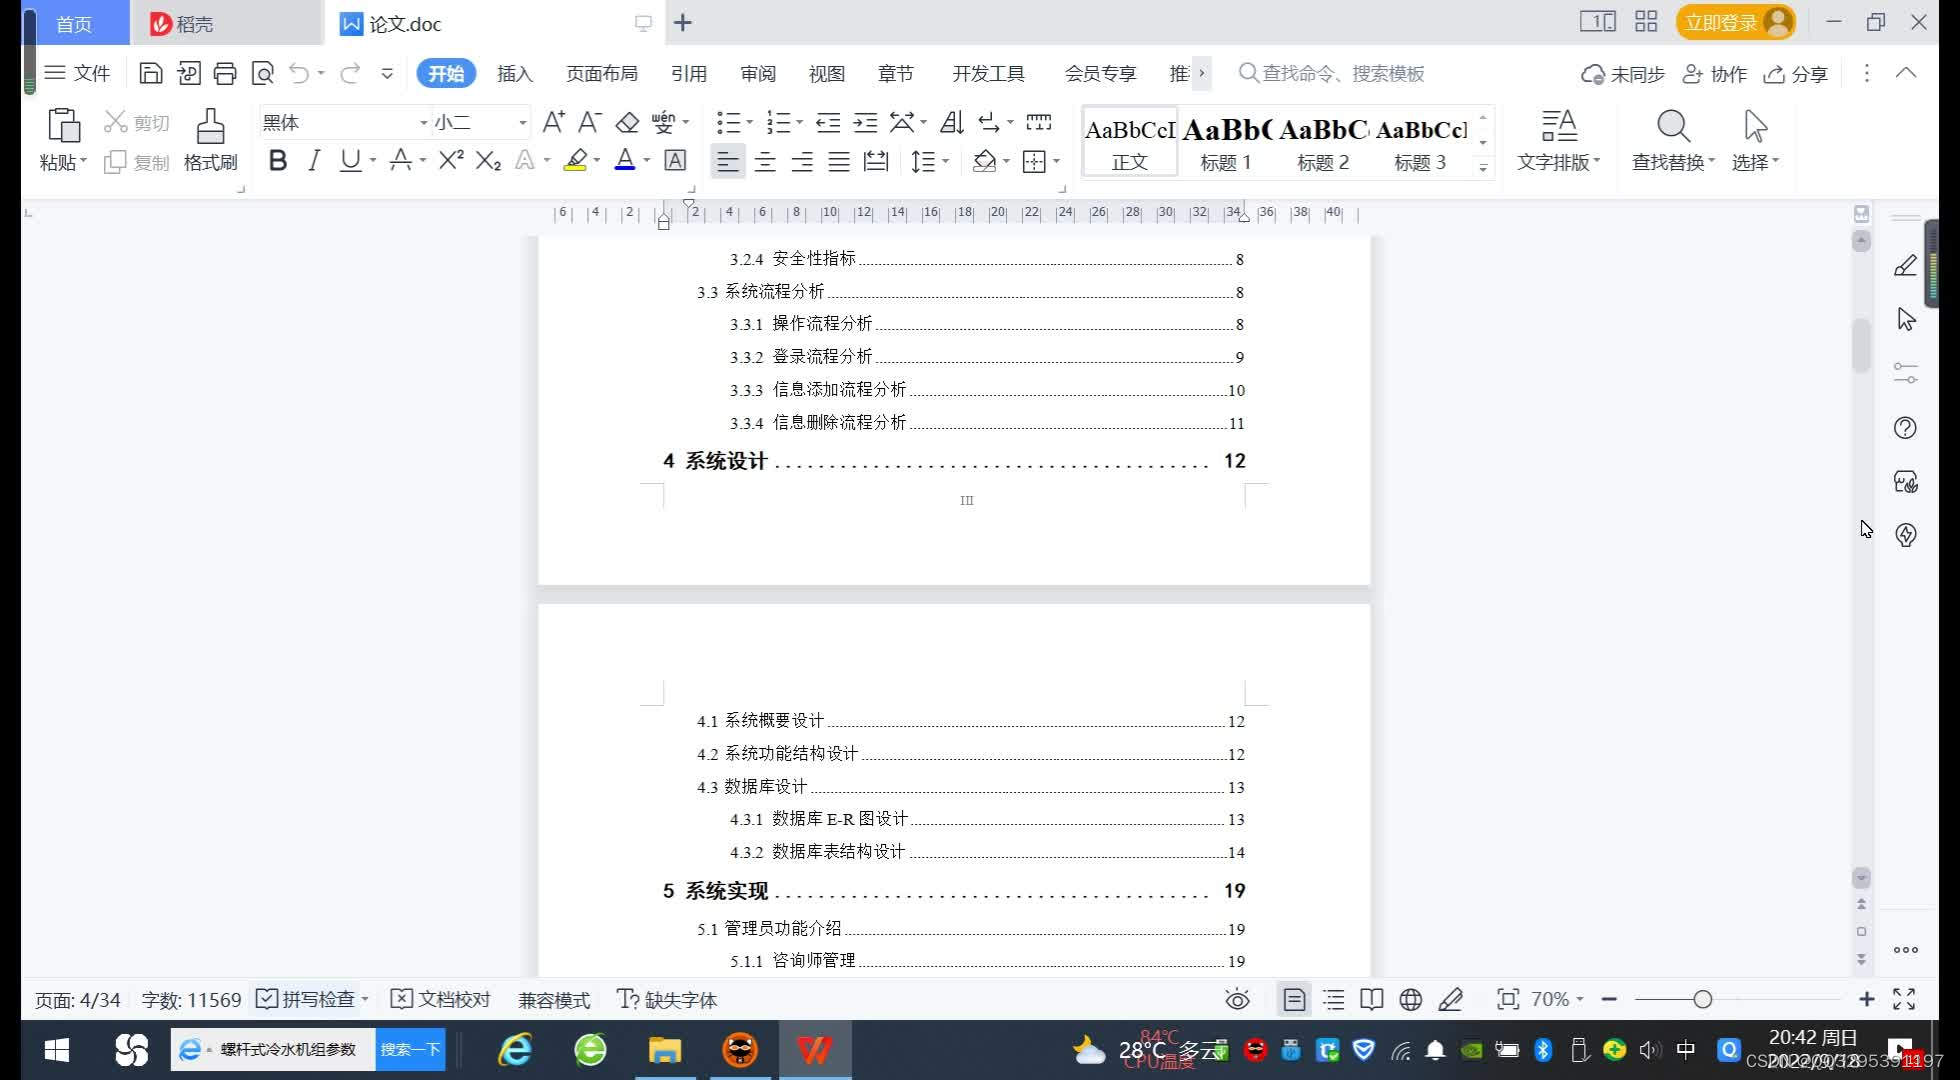Decrease font size

pos(590,123)
